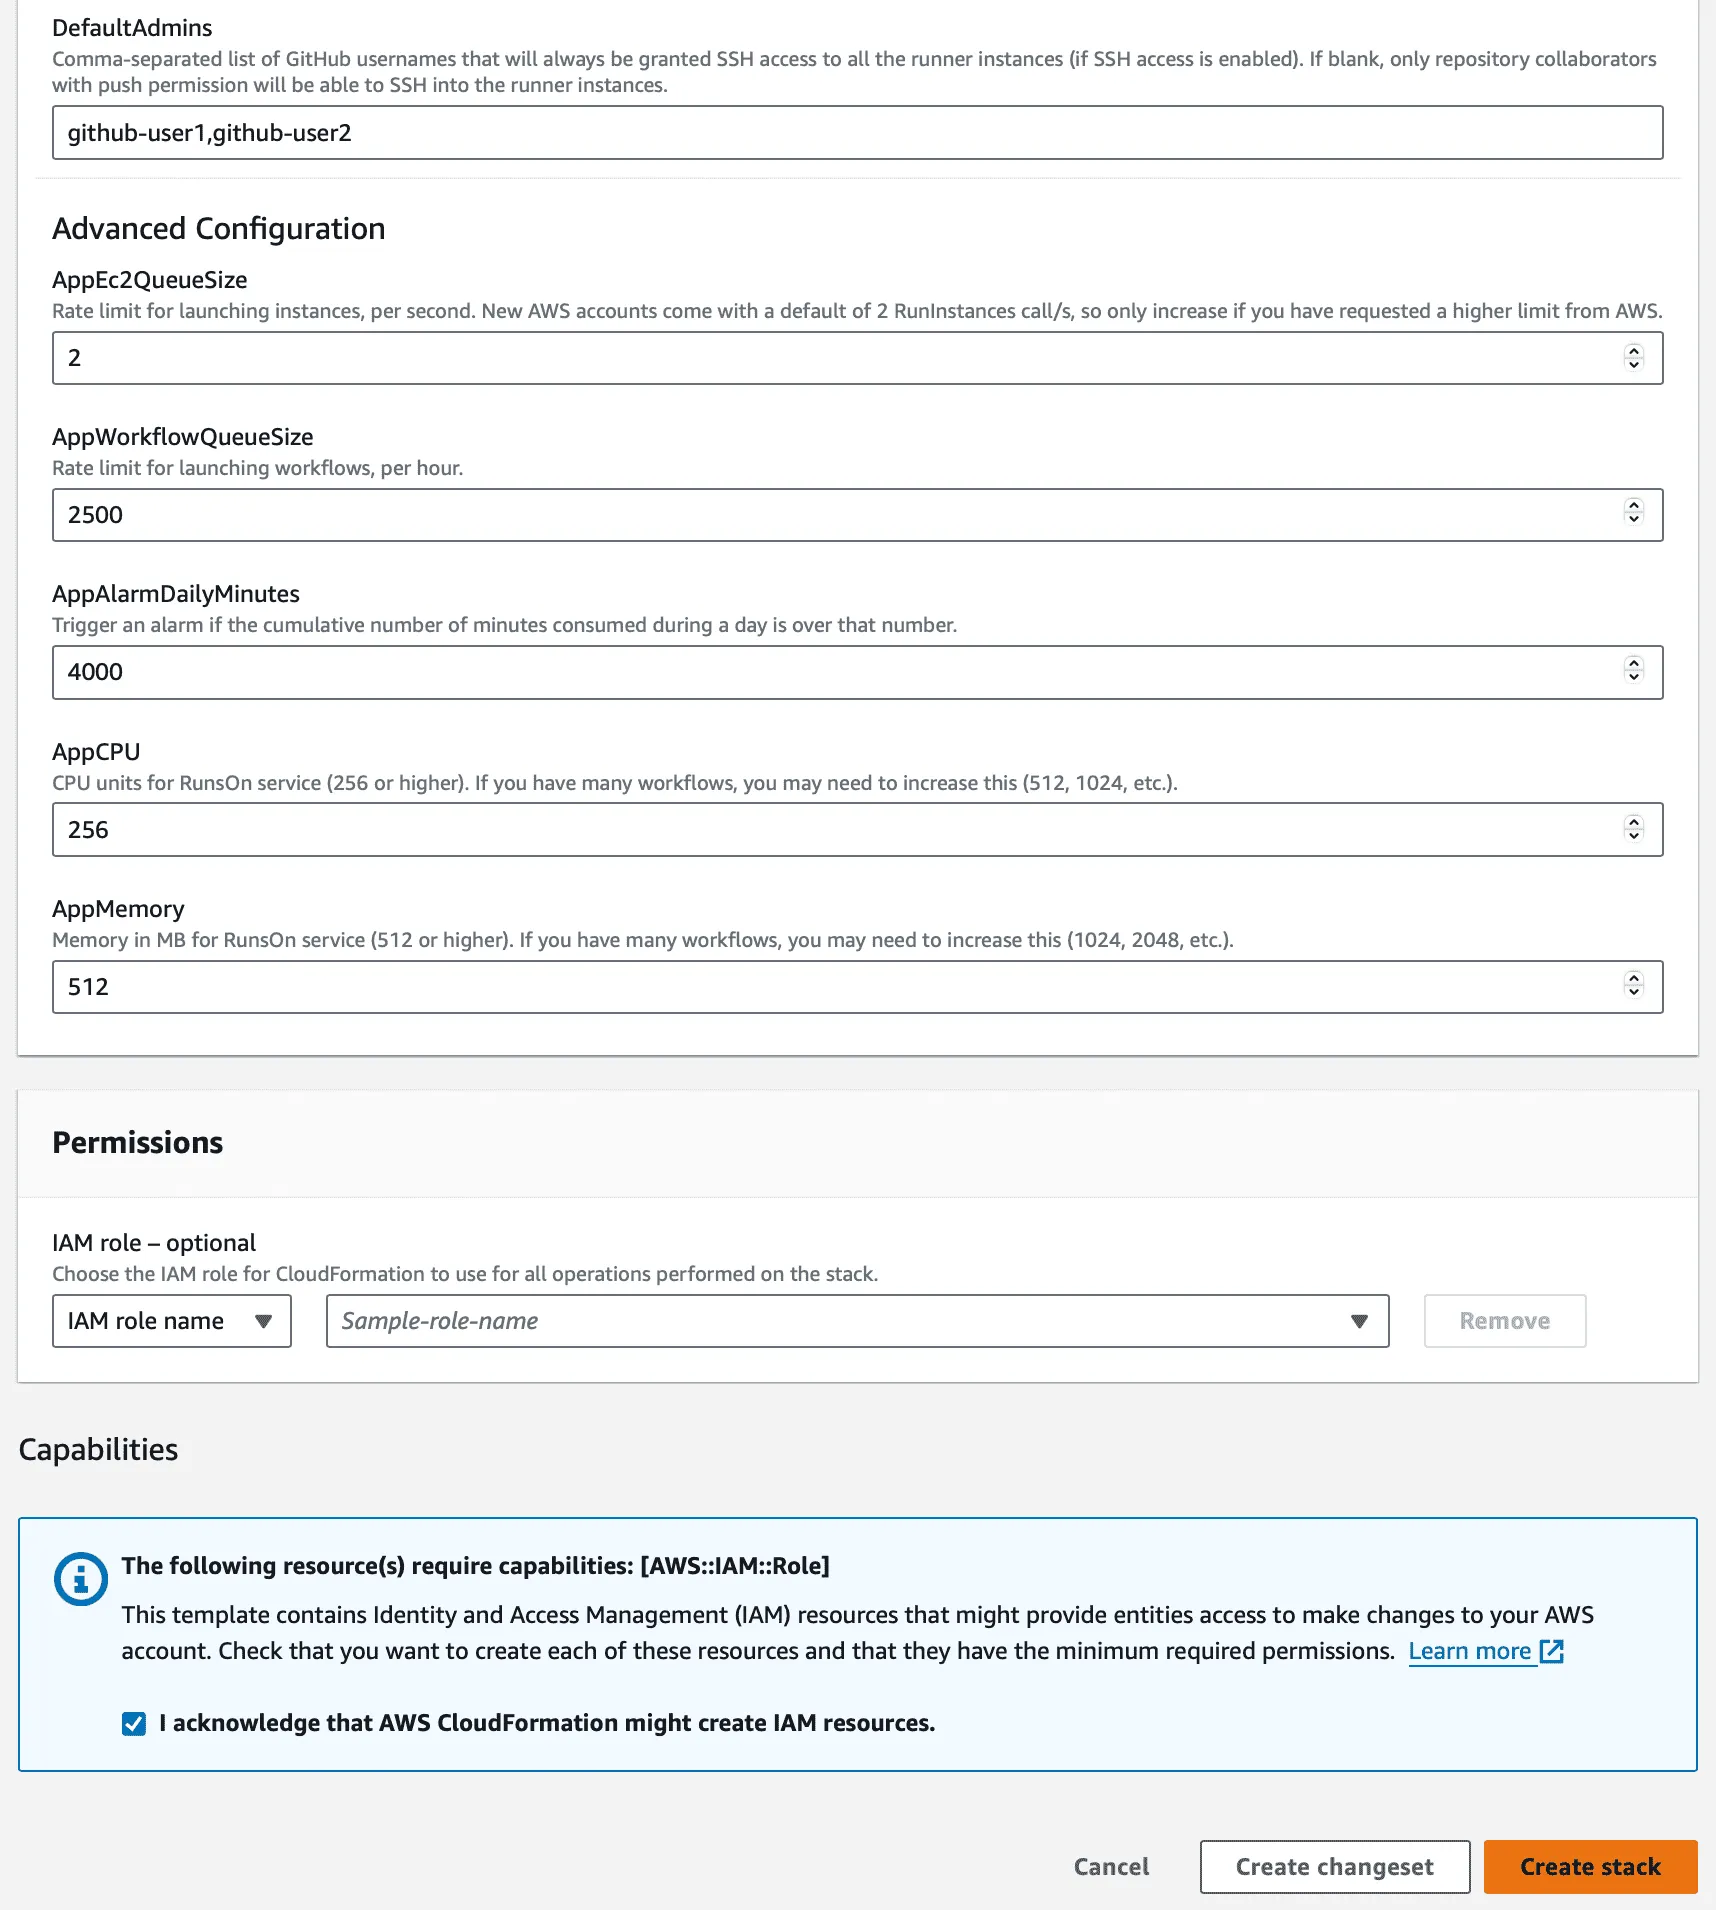The height and width of the screenshot is (1910, 1716).
Task: Open the Learn more link
Action: click(1469, 1651)
